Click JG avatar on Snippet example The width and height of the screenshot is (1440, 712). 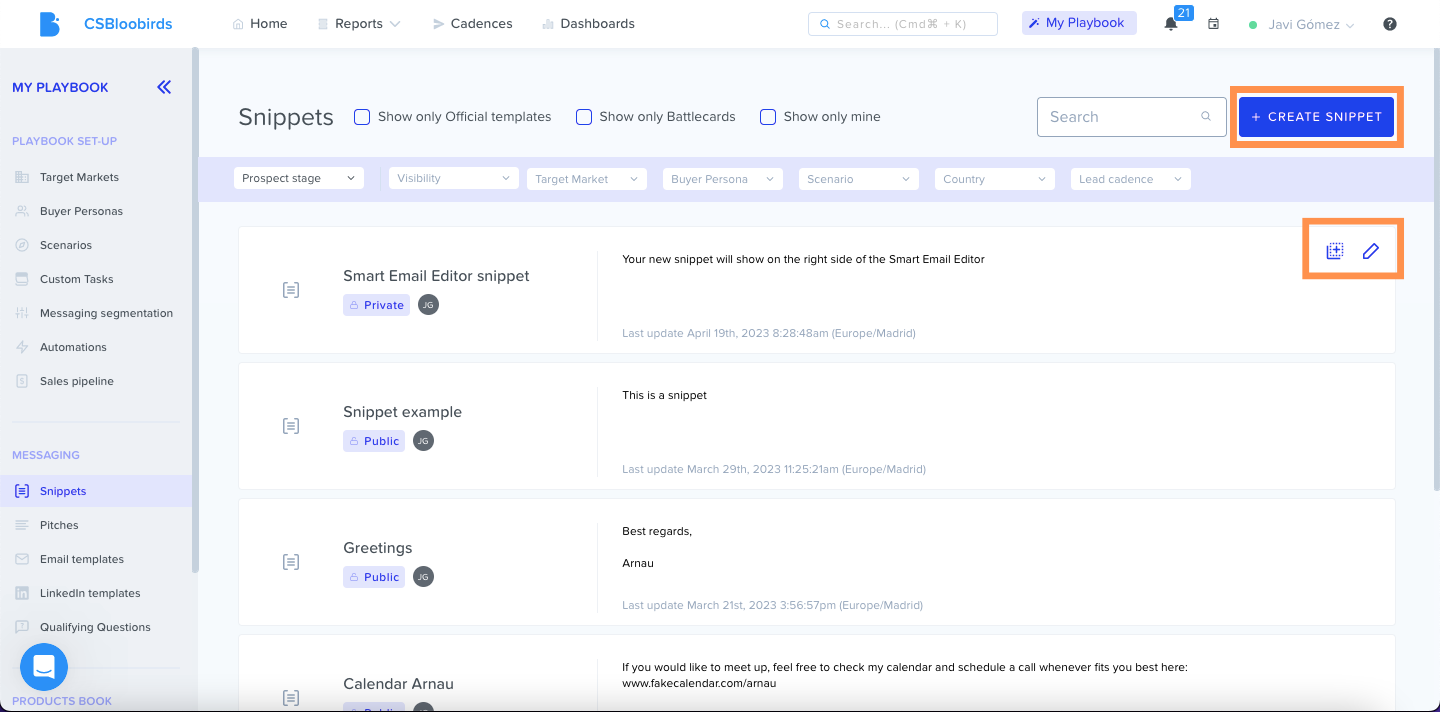pos(423,441)
